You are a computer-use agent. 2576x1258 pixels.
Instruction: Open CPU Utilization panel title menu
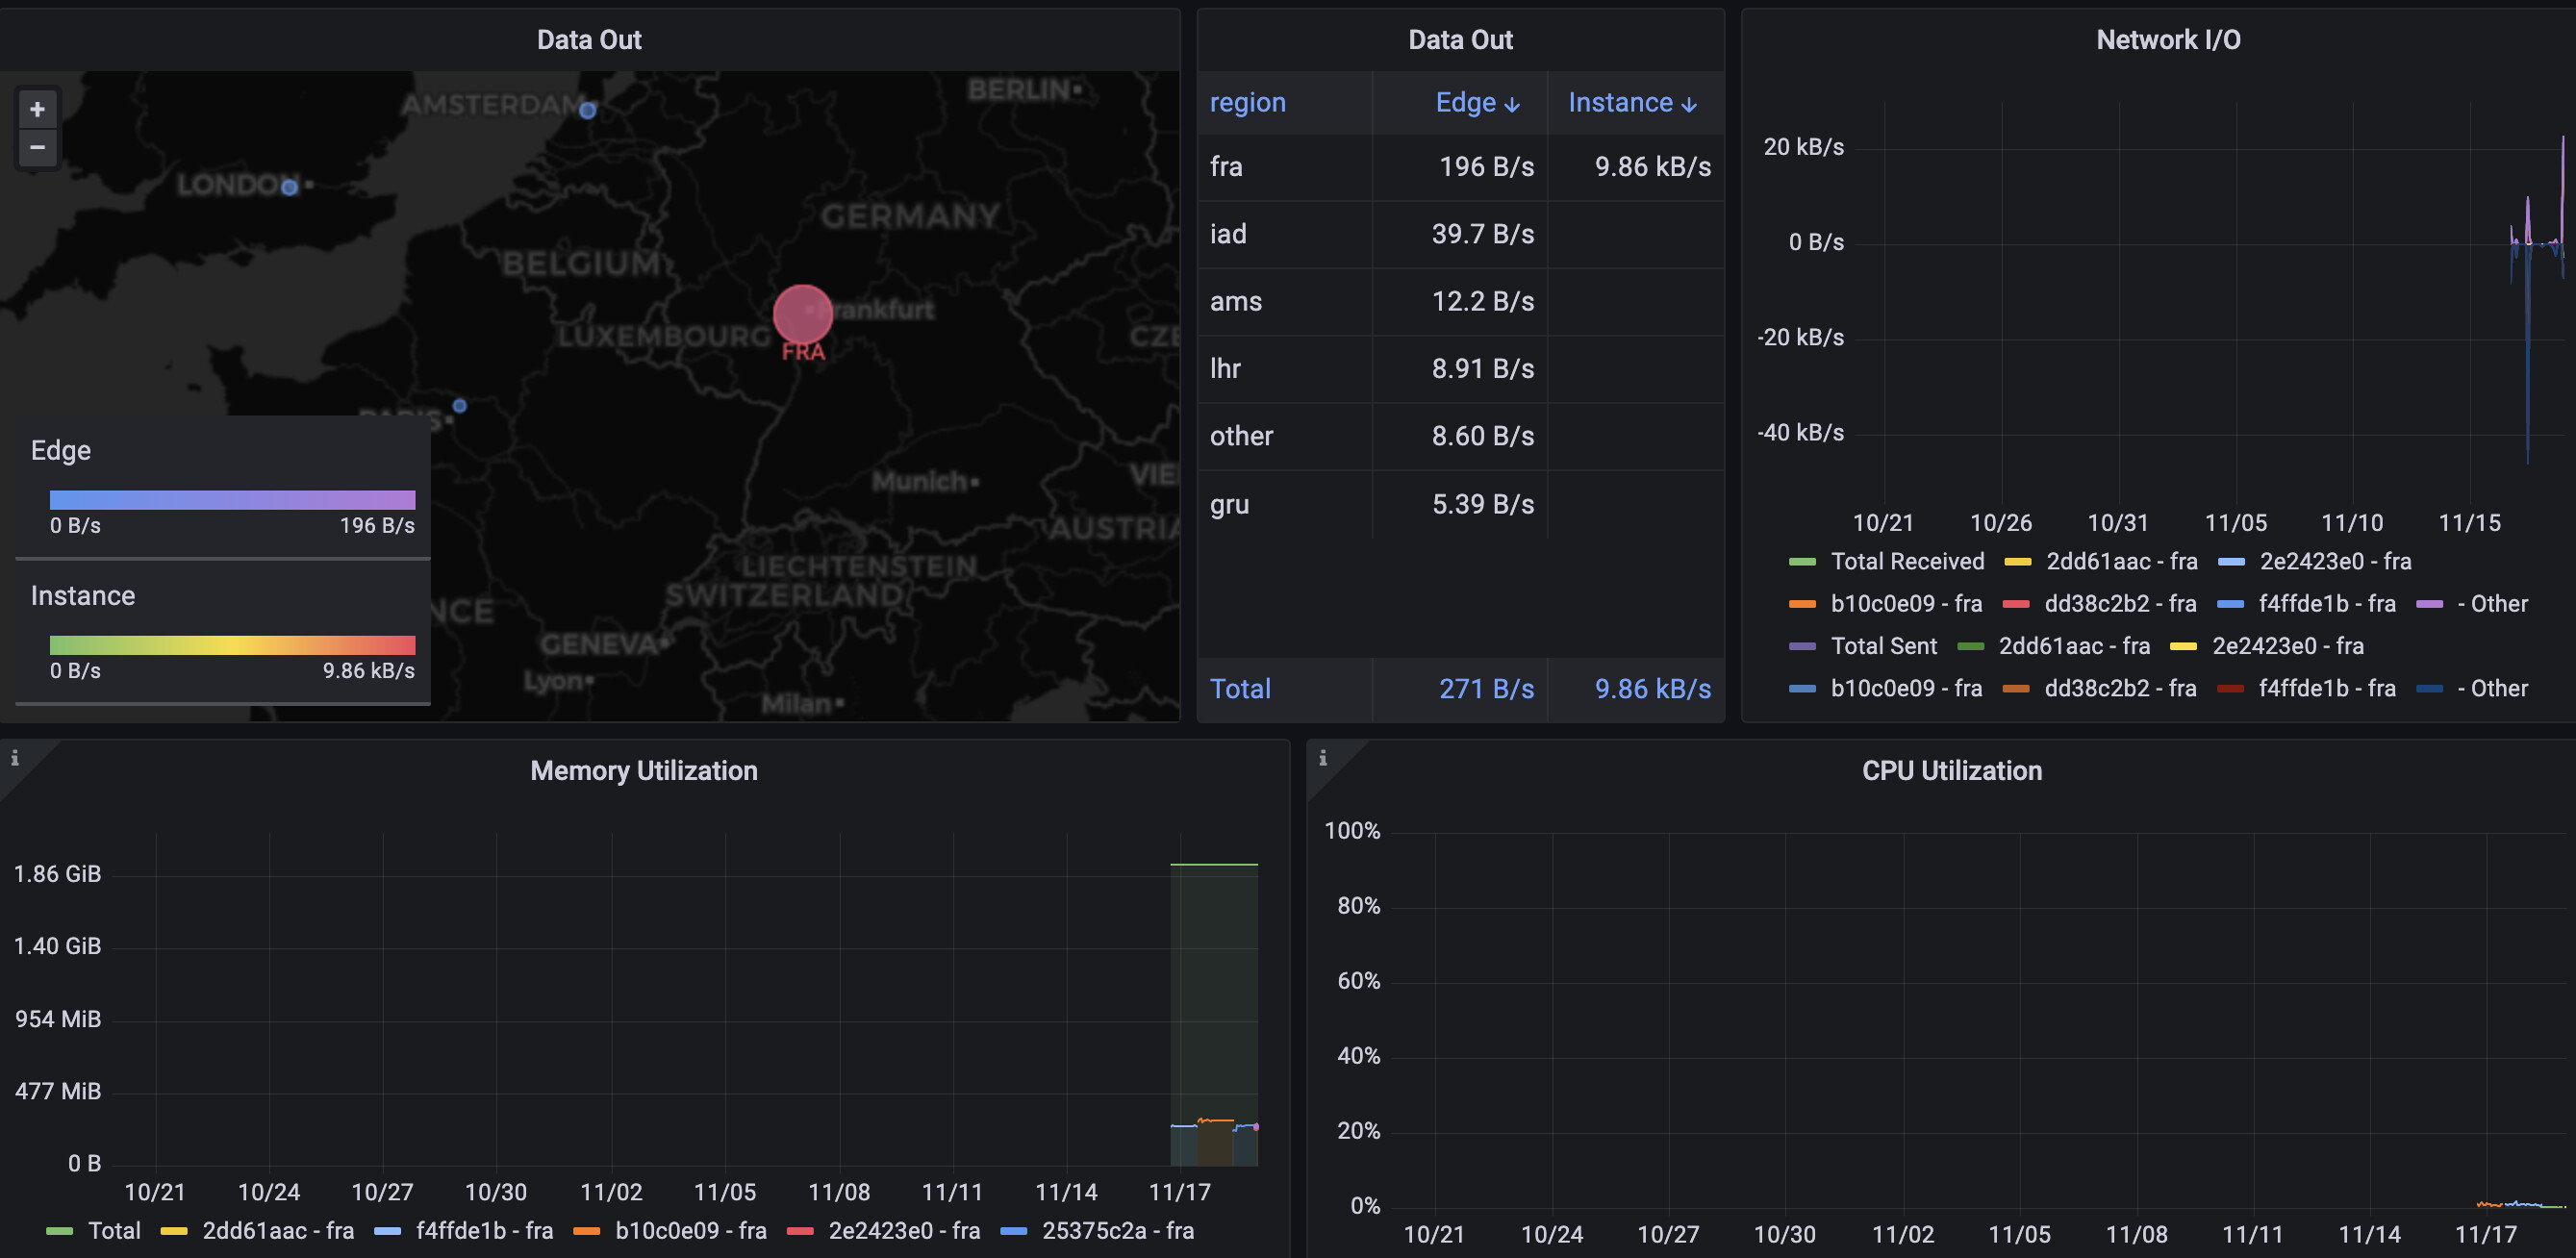click(1951, 771)
